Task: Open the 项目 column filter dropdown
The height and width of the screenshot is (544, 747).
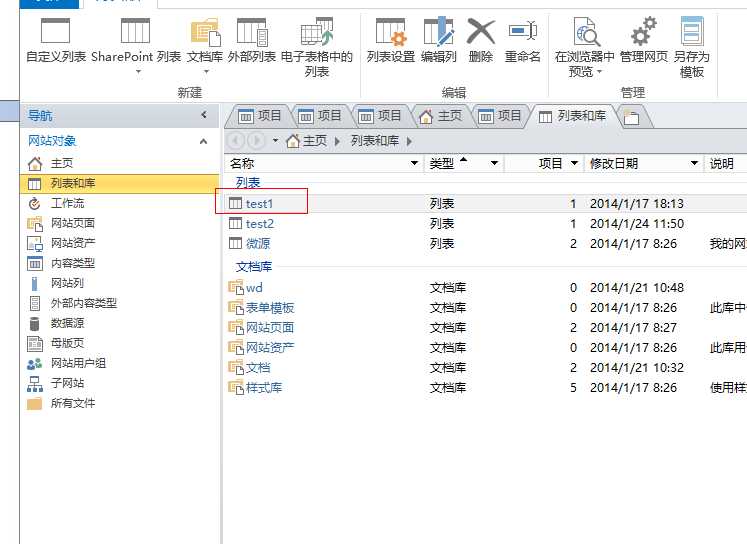Action: [x=575, y=163]
